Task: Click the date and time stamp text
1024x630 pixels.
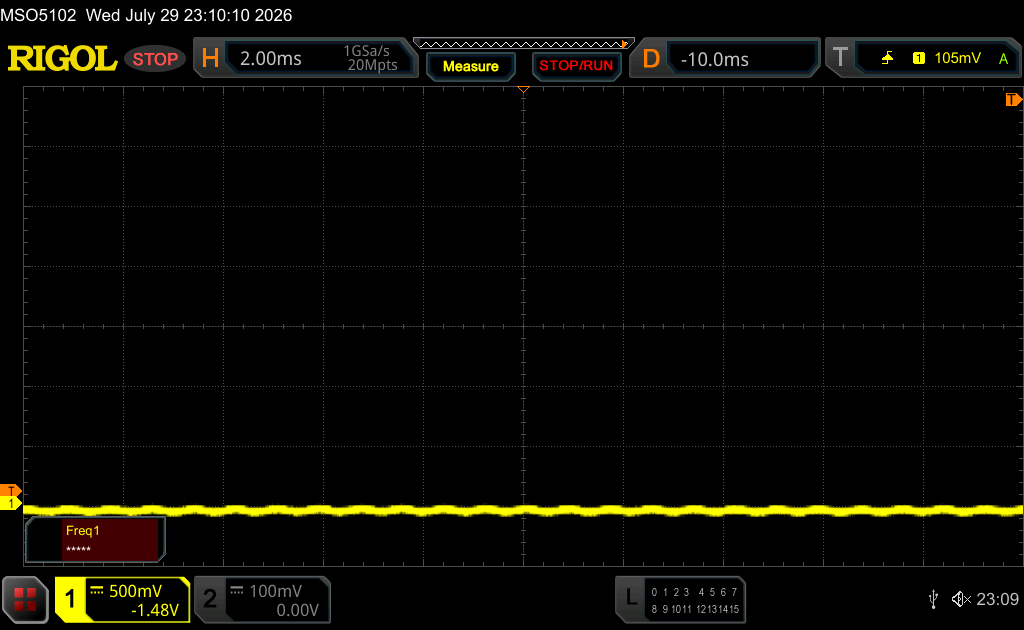Action: pos(189,15)
